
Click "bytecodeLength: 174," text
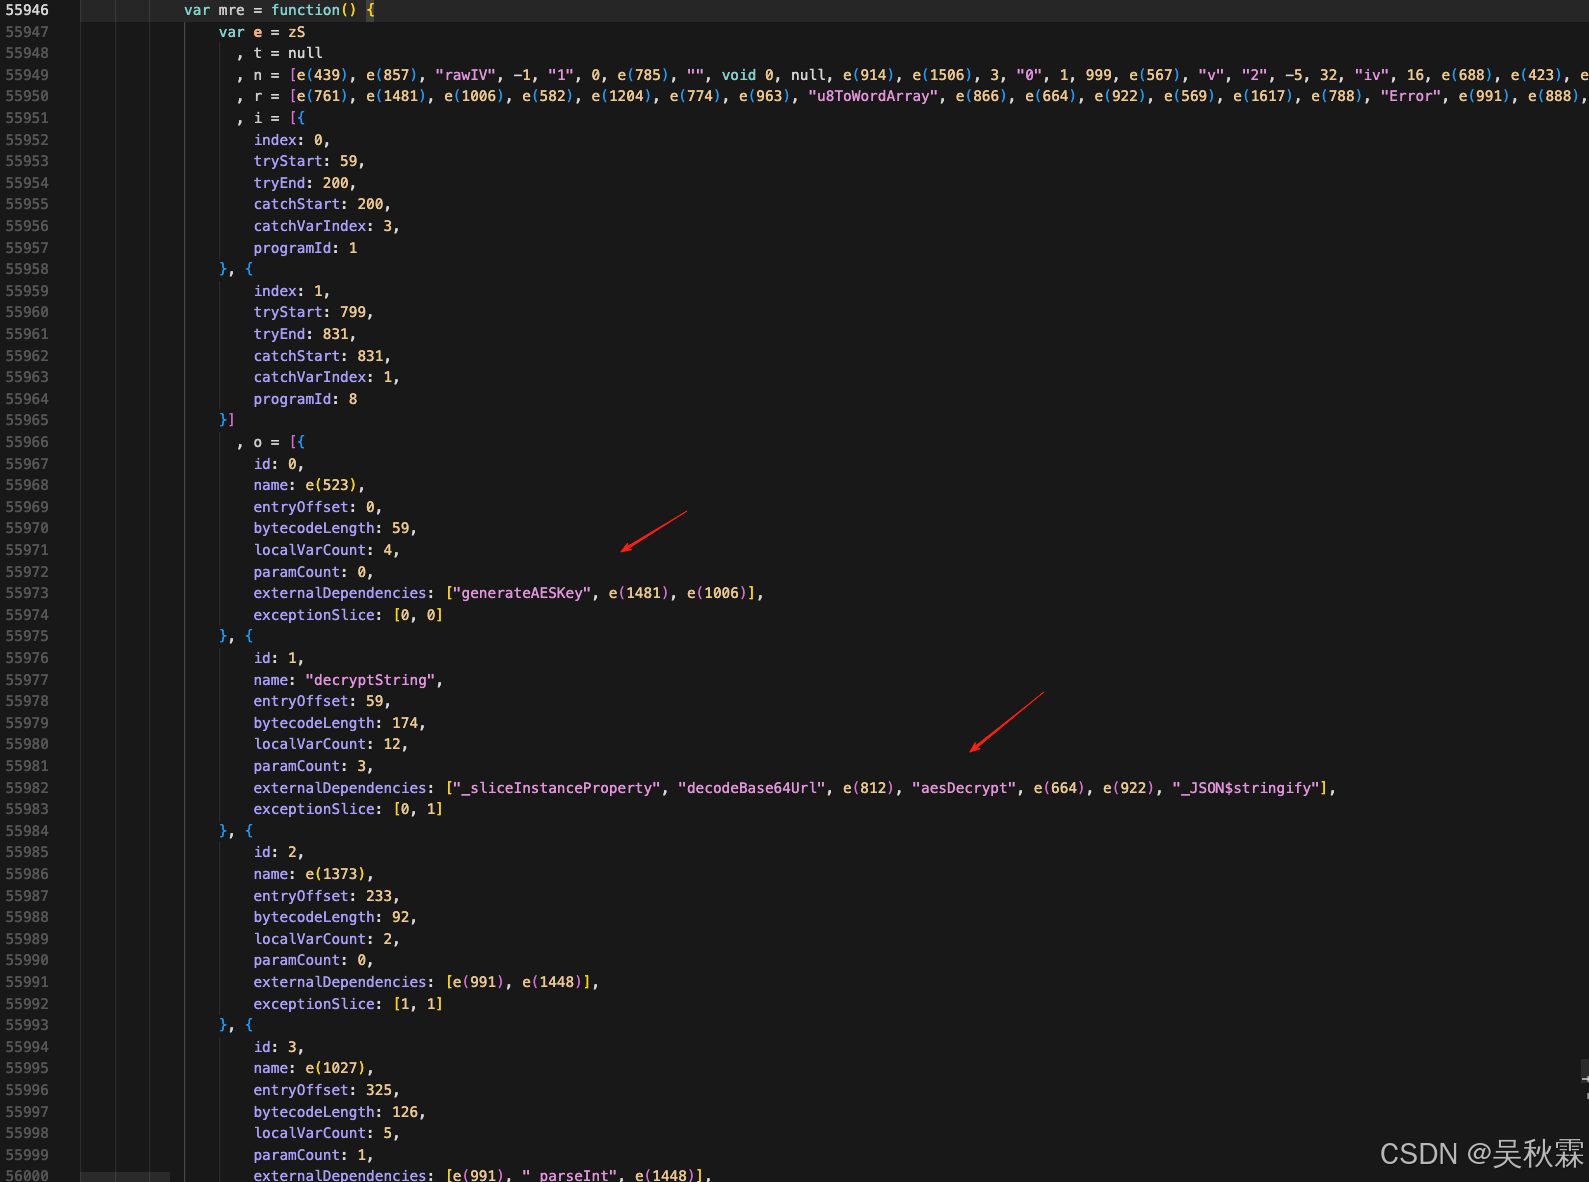point(340,723)
